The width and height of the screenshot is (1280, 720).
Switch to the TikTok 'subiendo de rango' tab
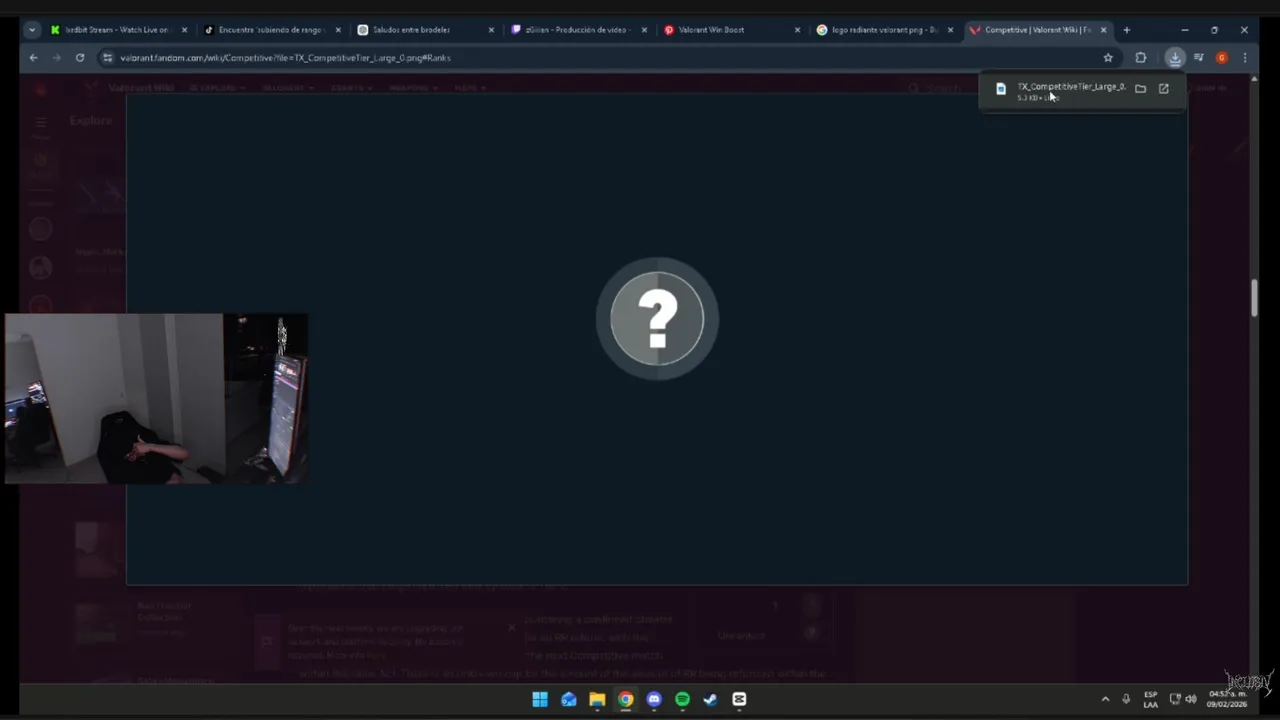272,30
